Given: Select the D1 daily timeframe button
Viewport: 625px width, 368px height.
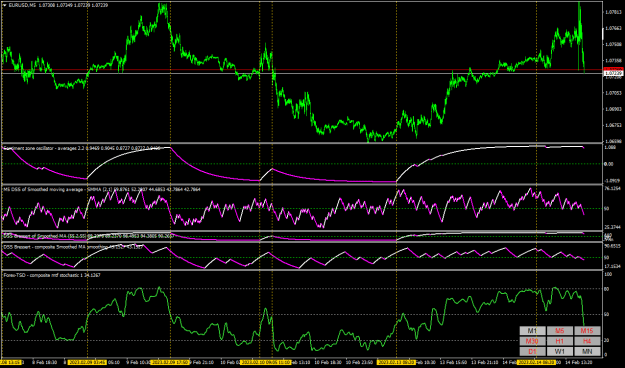Looking at the screenshot, I should coord(532,351).
